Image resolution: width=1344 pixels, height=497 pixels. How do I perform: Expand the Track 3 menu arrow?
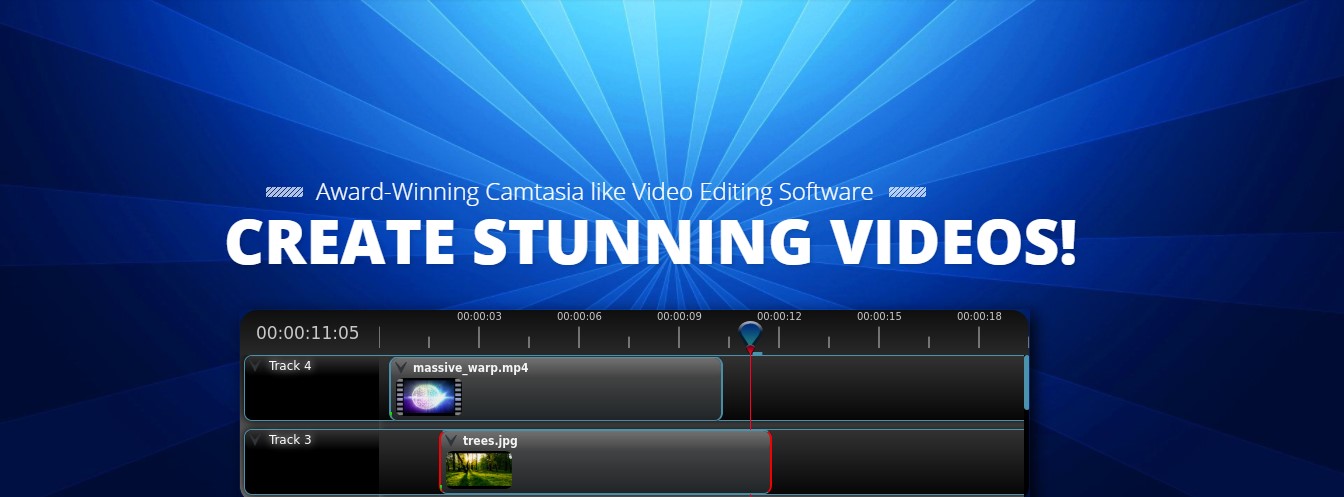pyautogui.click(x=256, y=440)
